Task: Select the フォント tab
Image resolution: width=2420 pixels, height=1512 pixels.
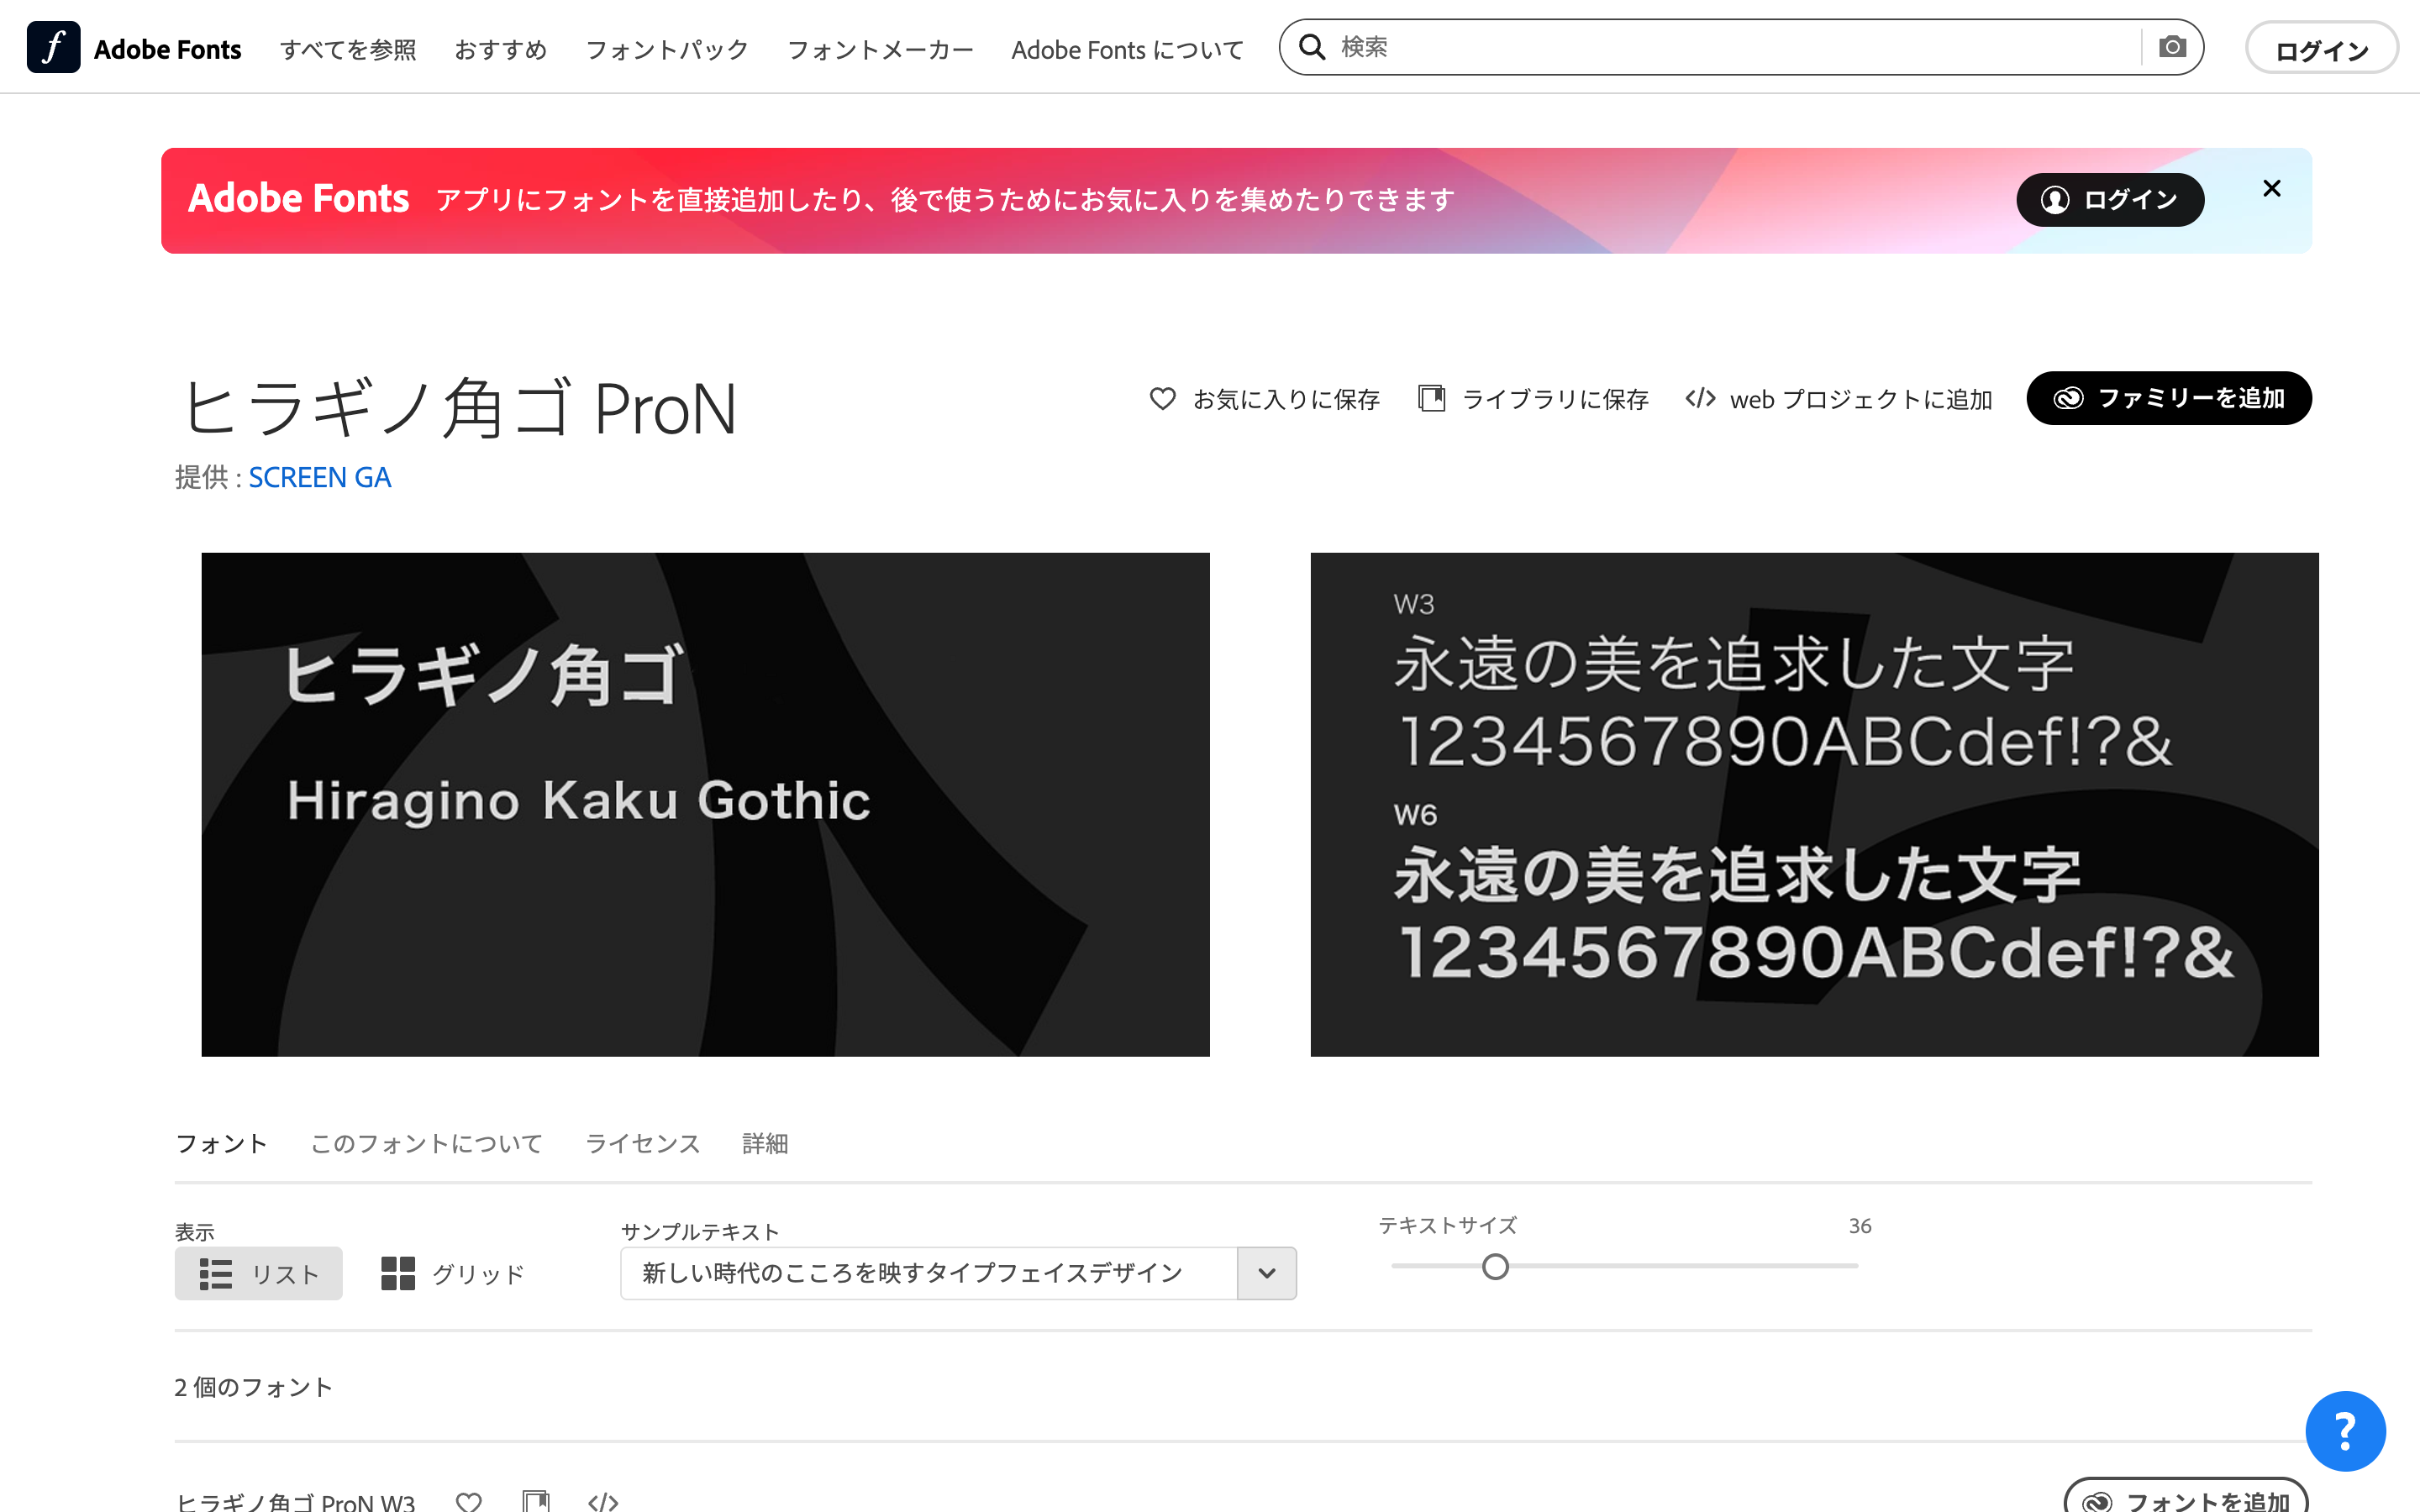Action: (221, 1143)
